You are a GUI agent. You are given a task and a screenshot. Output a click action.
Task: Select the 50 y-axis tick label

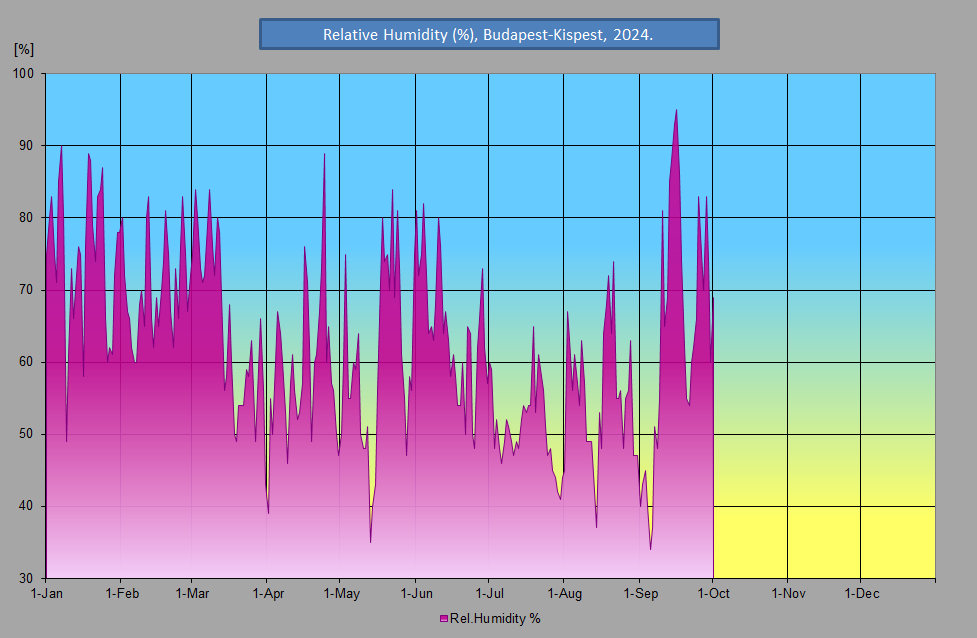click(26, 434)
